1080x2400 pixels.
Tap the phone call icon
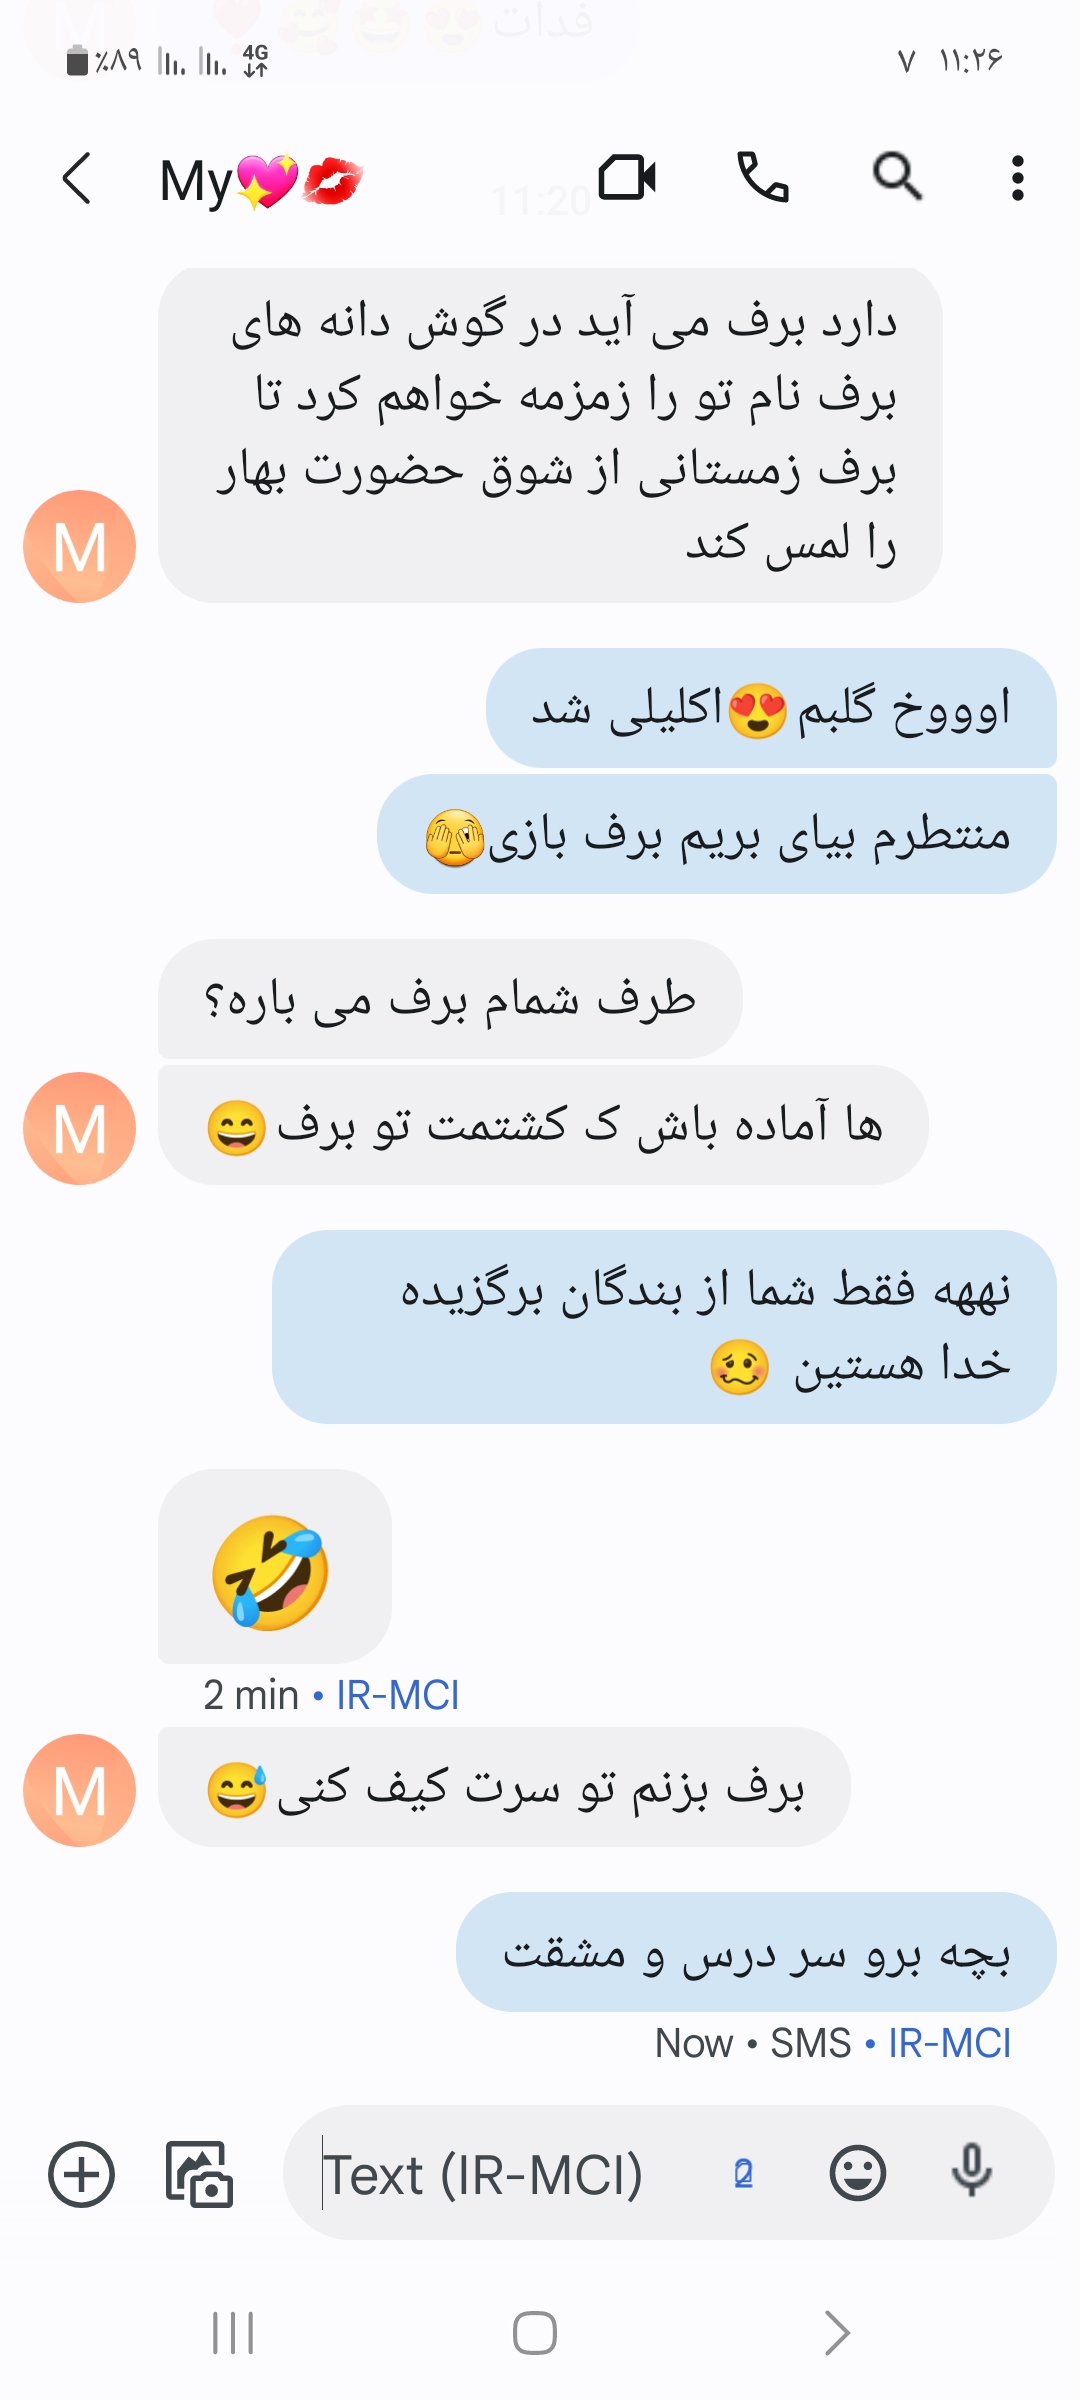pos(763,178)
